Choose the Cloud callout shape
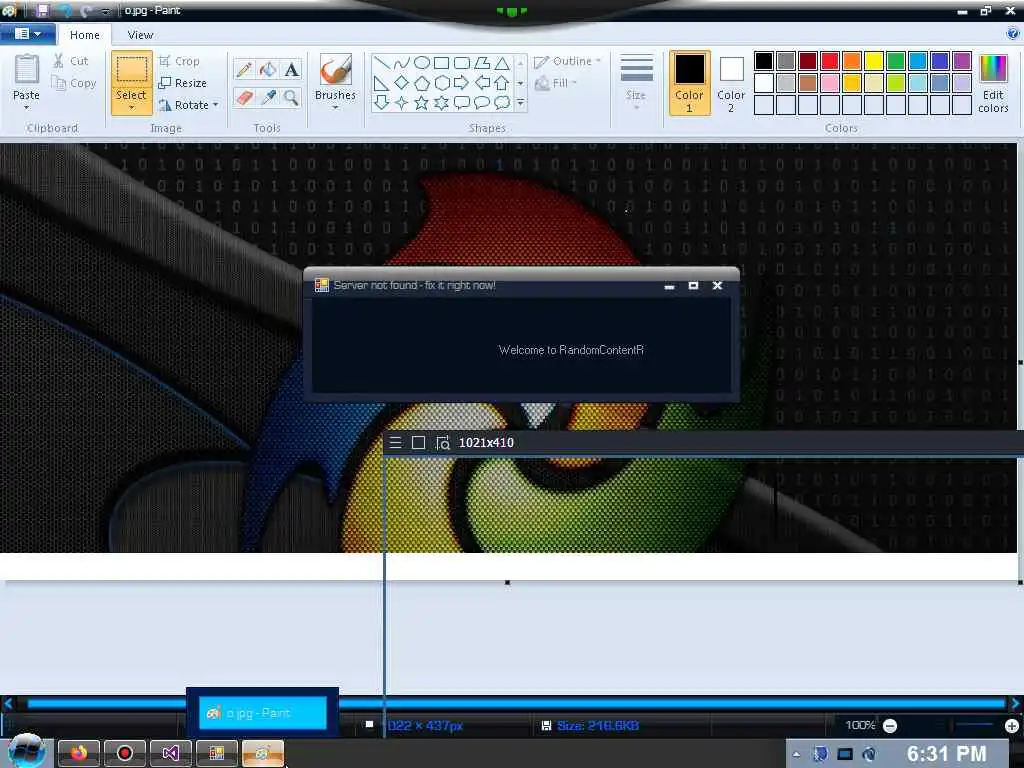Viewport: 1024px width, 768px height. [x=502, y=103]
